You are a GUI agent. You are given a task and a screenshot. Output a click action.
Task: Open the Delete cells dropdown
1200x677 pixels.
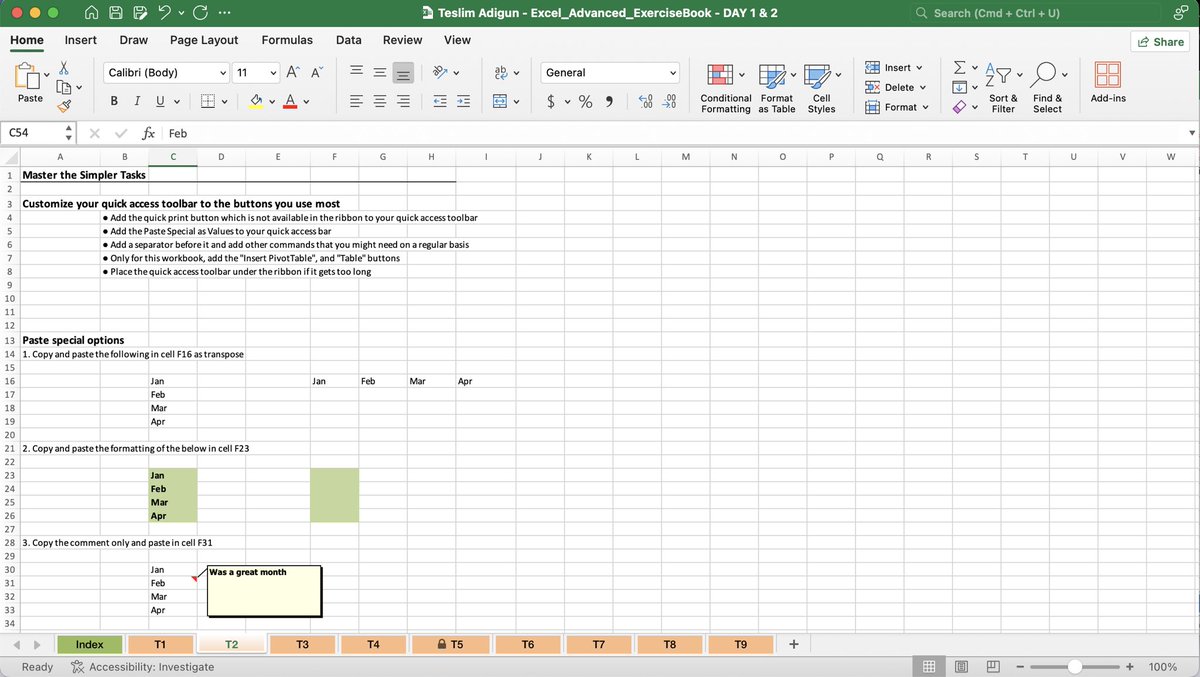pyautogui.click(x=896, y=87)
